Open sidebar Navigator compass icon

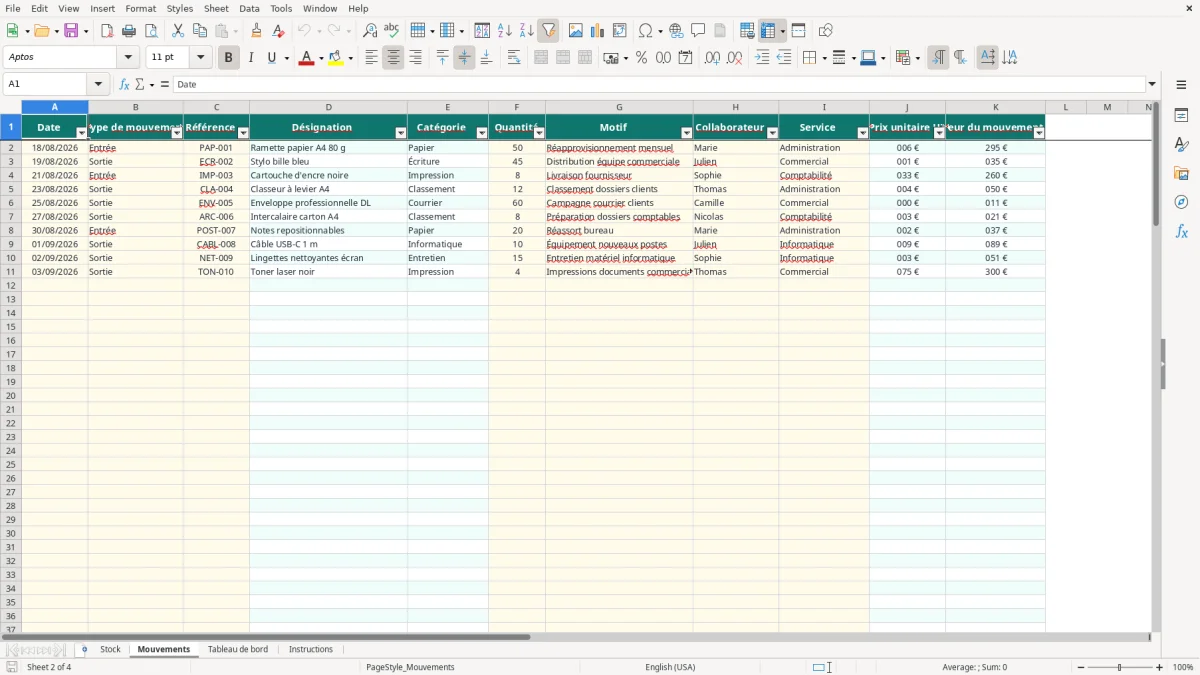(x=1181, y=203)
